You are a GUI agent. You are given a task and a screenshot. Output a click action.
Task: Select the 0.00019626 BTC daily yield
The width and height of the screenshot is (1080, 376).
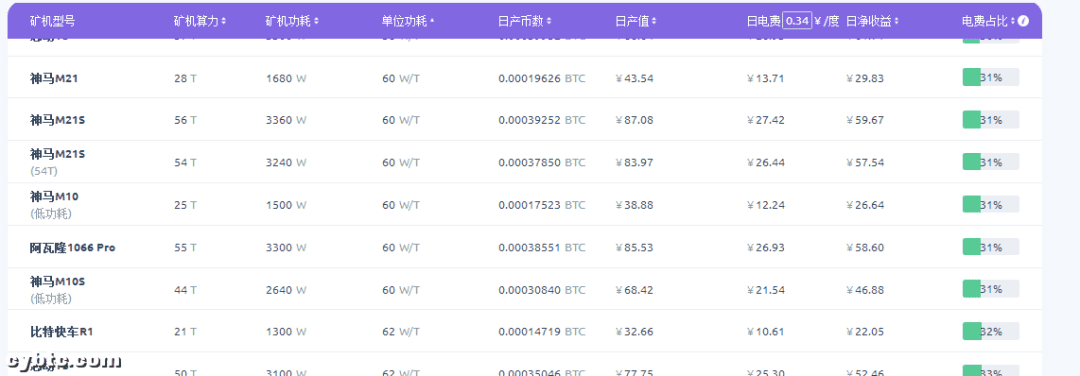tap(542, 79)
